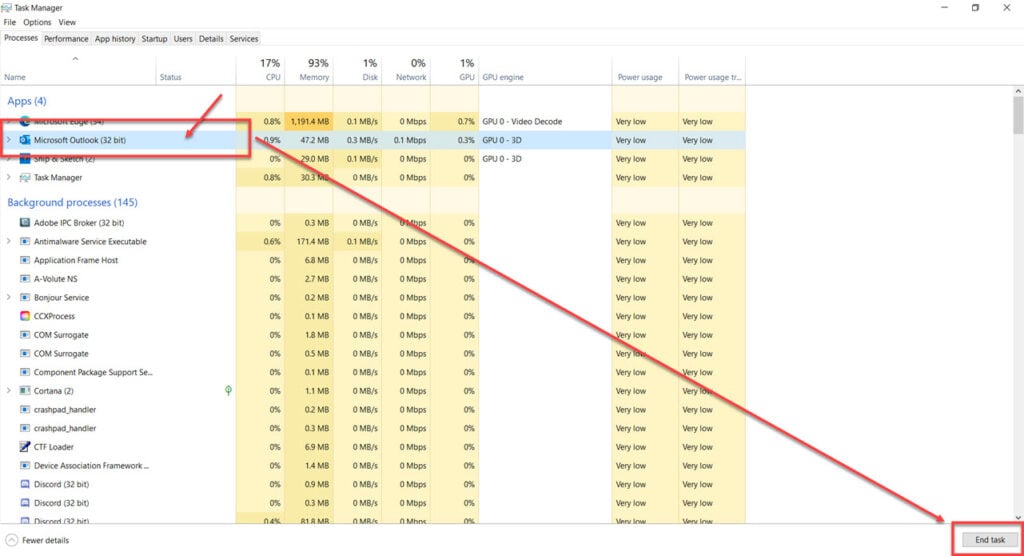
Task: Click the 1,191.4 MB memory cell
Action: (309, 122)
